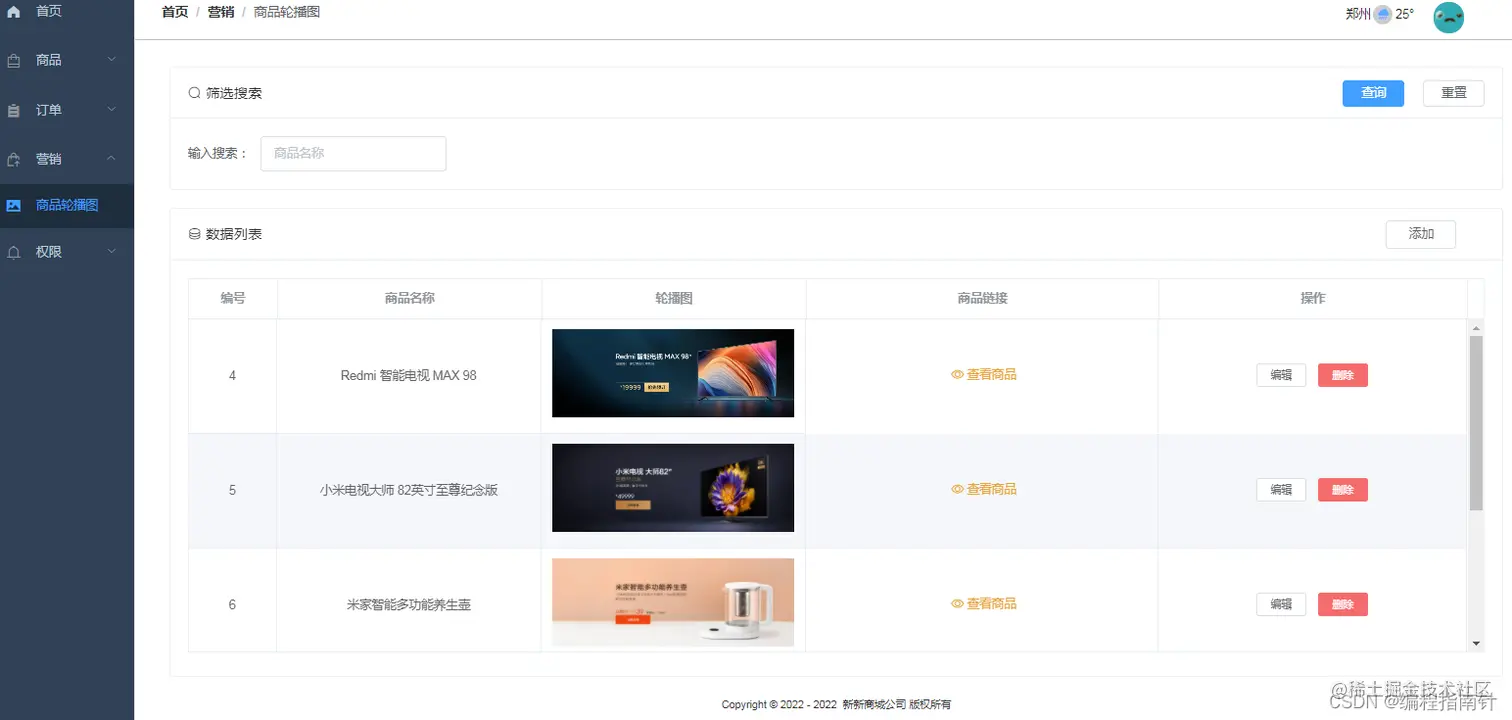Edit the Redmi 智能电视 MAX 98 row
1512x720 pixels.
pyautogui.click(x=1281, y=375)
